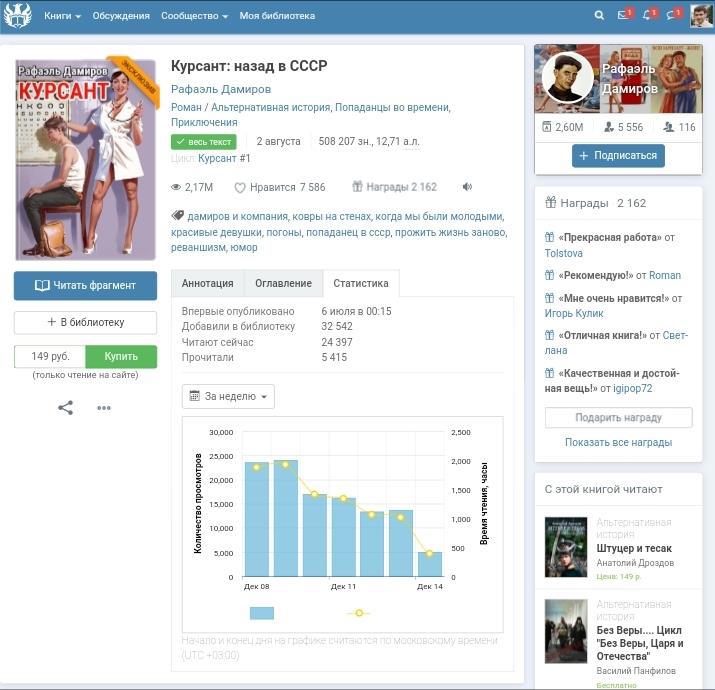Click the share icon under Buy button
The width and height of the screenshot is (715, 690).
(65, 408)
